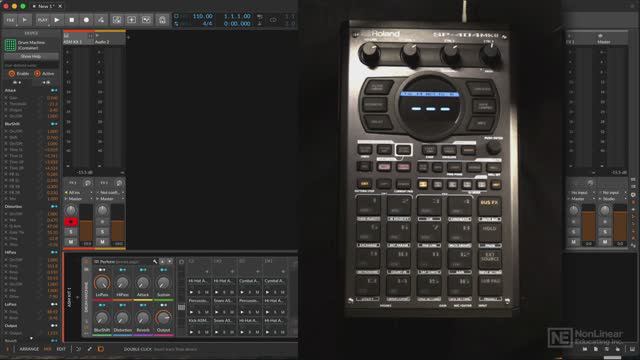
Task: Select the Audio 2 track header
Action: 110,39
